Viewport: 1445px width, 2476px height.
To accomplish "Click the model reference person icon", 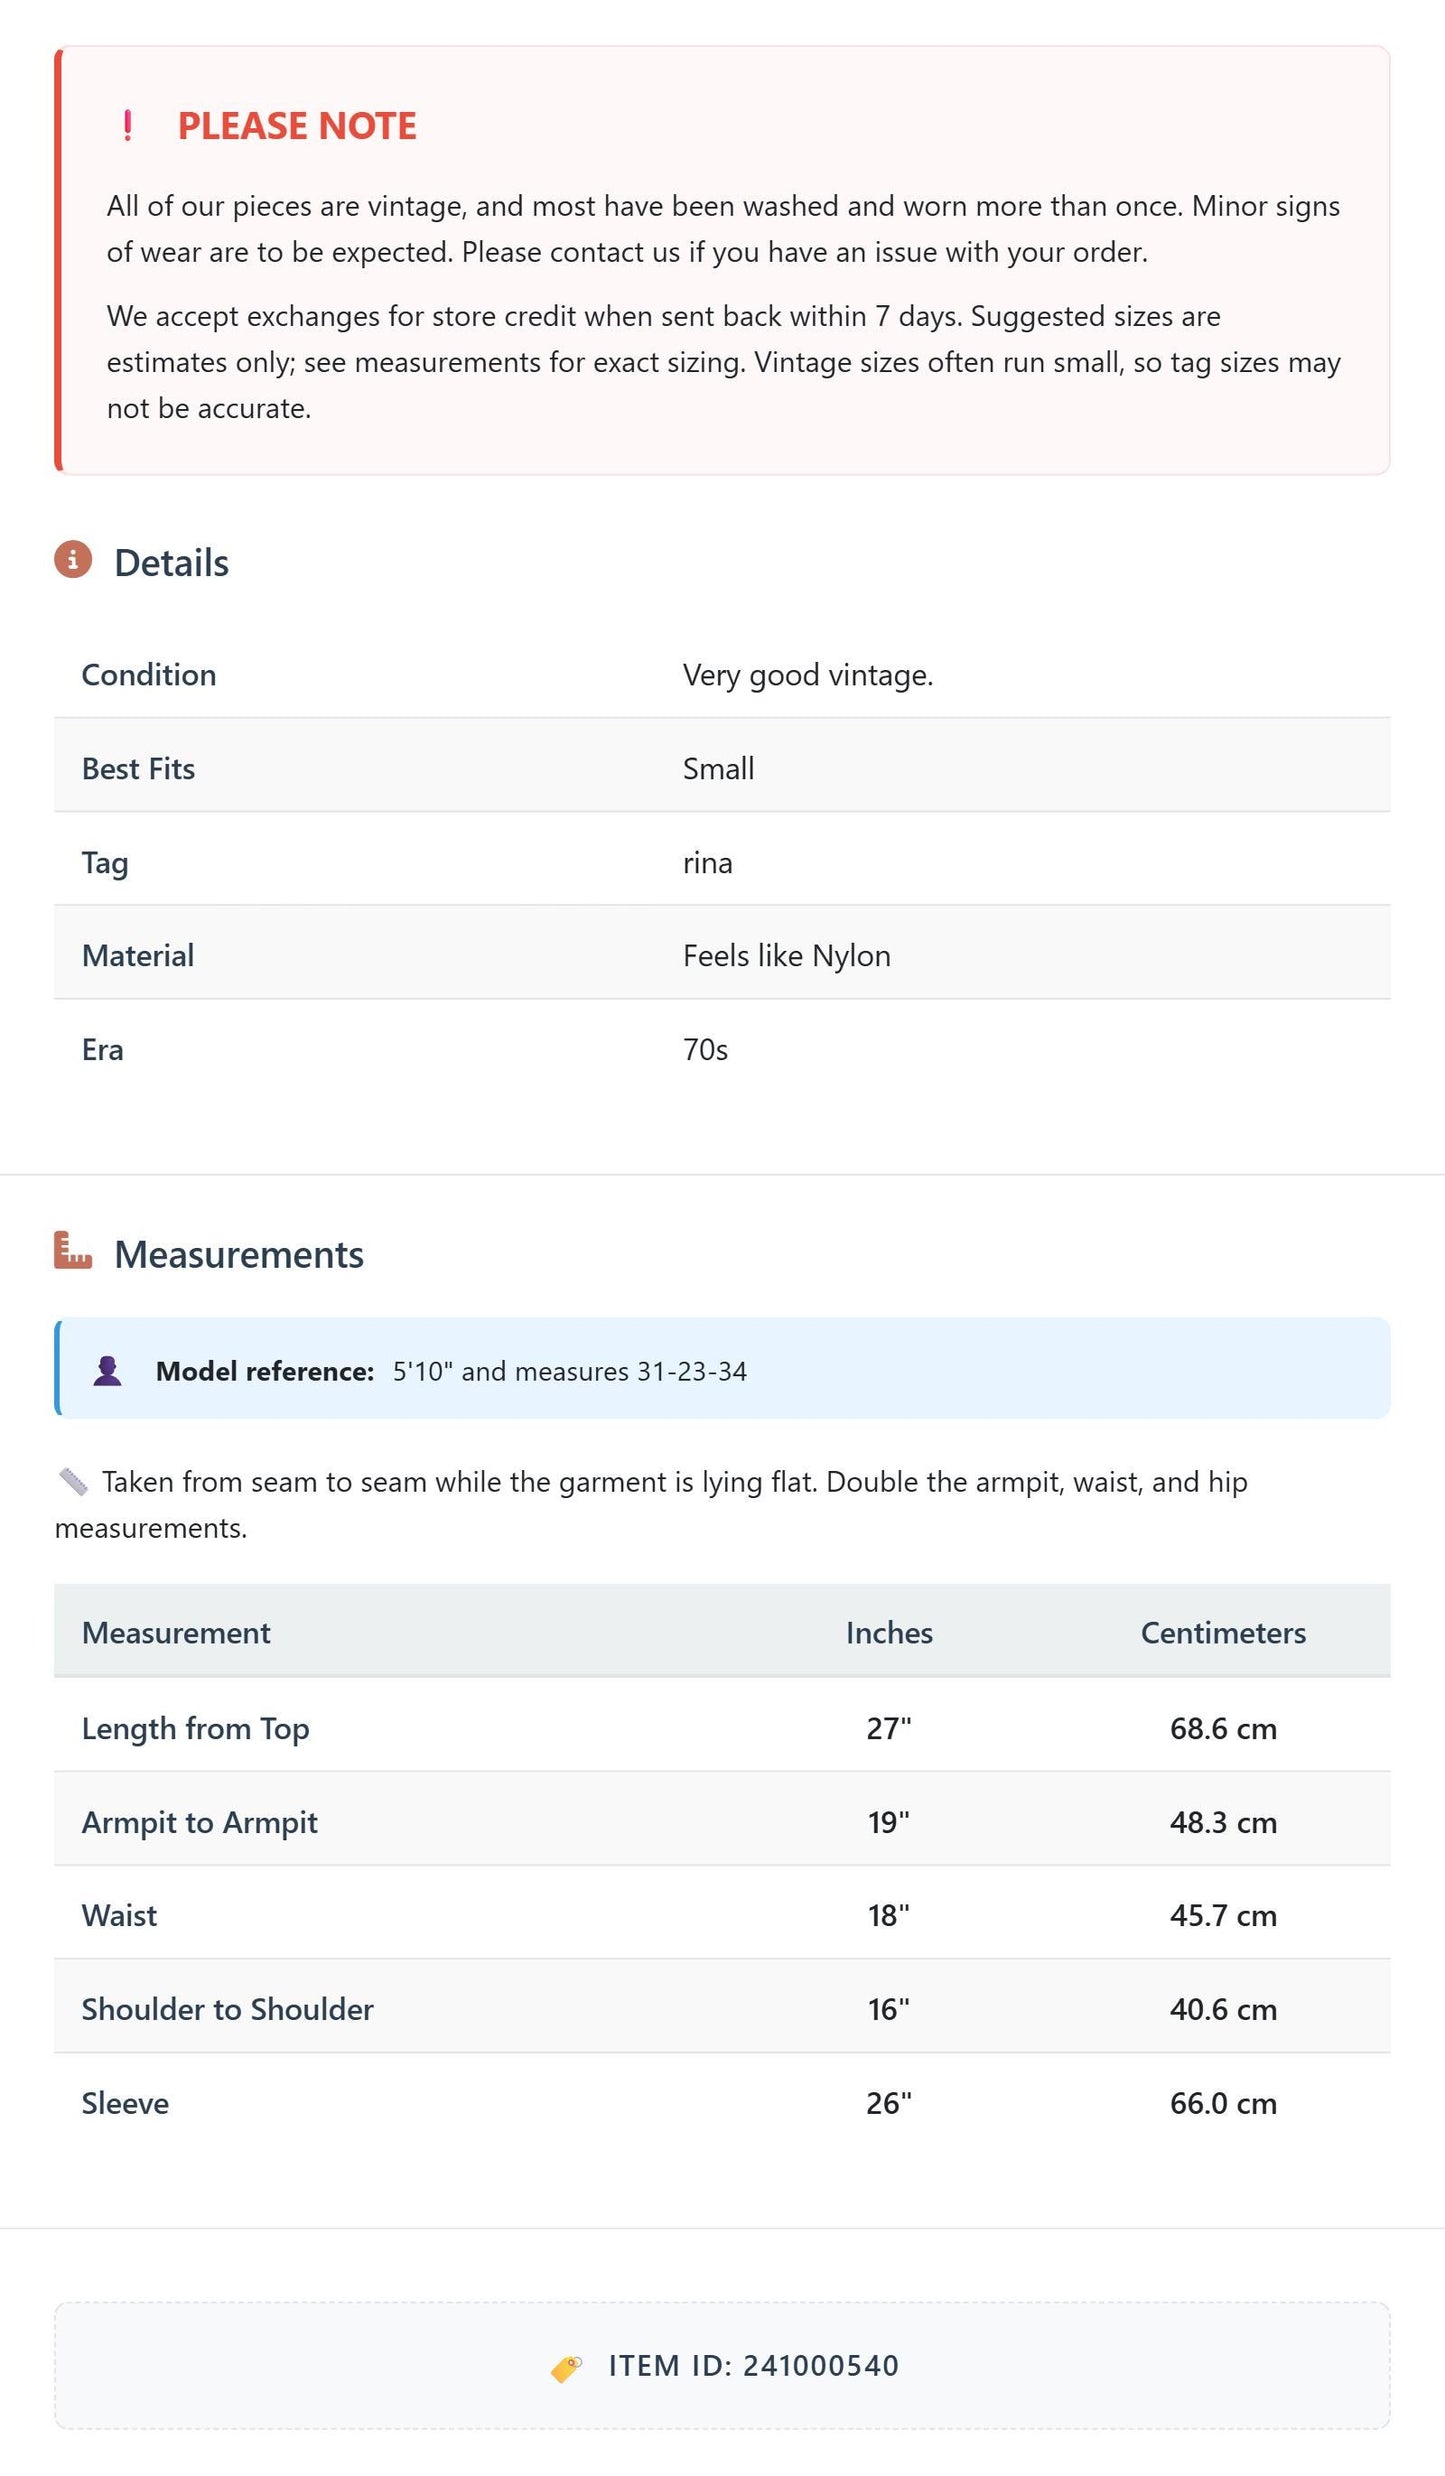I will click(x=107, y=1371).
